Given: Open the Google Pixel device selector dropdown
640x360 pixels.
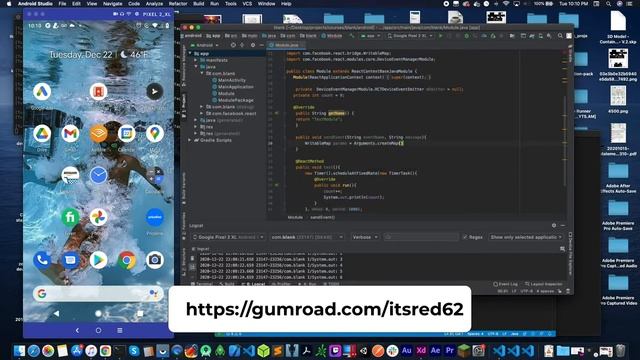Looking at the screenshot, I should pyautogui.click(x=410, y=36).
